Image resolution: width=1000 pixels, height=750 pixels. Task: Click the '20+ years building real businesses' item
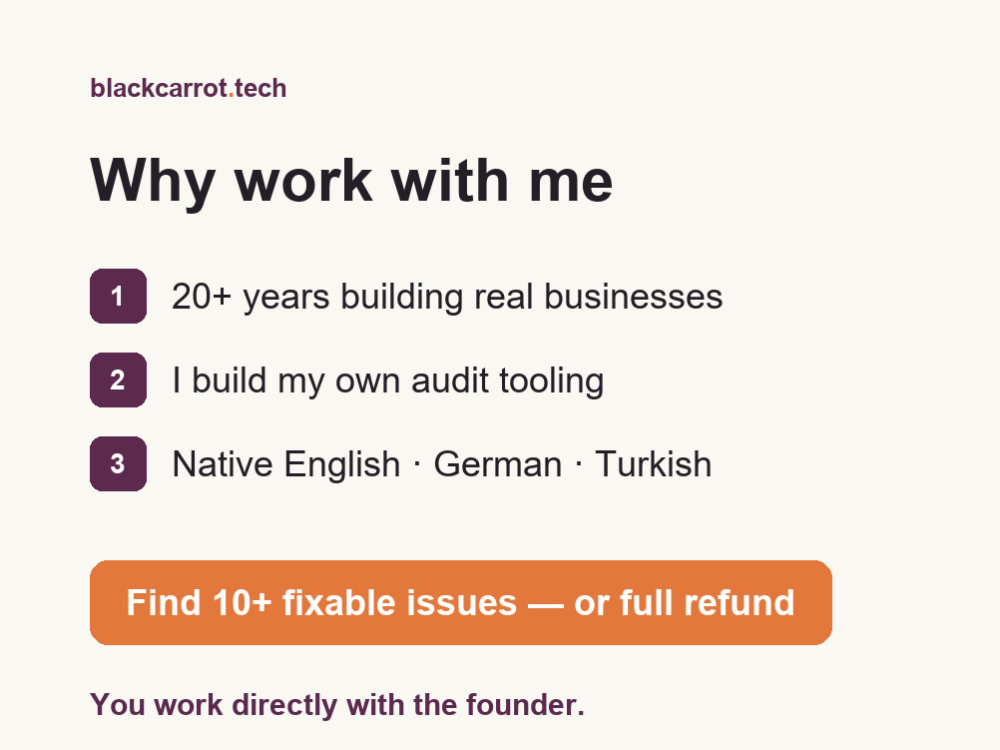(447, 297)
